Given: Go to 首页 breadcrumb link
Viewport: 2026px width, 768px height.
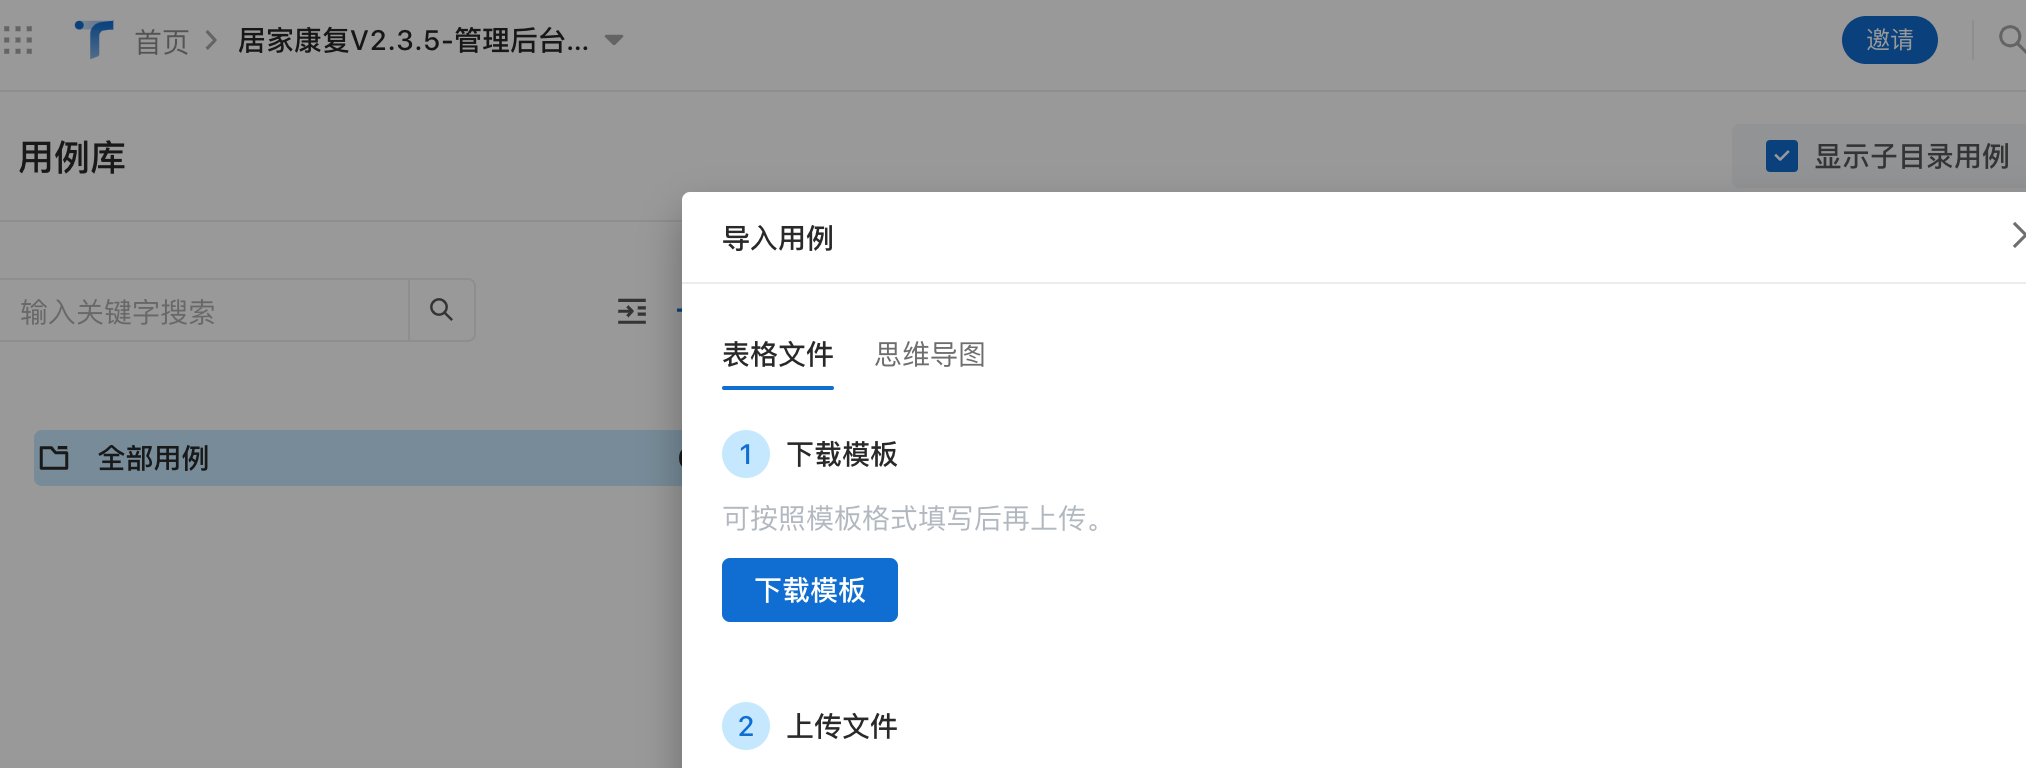Looking at the screenshot, I should (162, 41).
